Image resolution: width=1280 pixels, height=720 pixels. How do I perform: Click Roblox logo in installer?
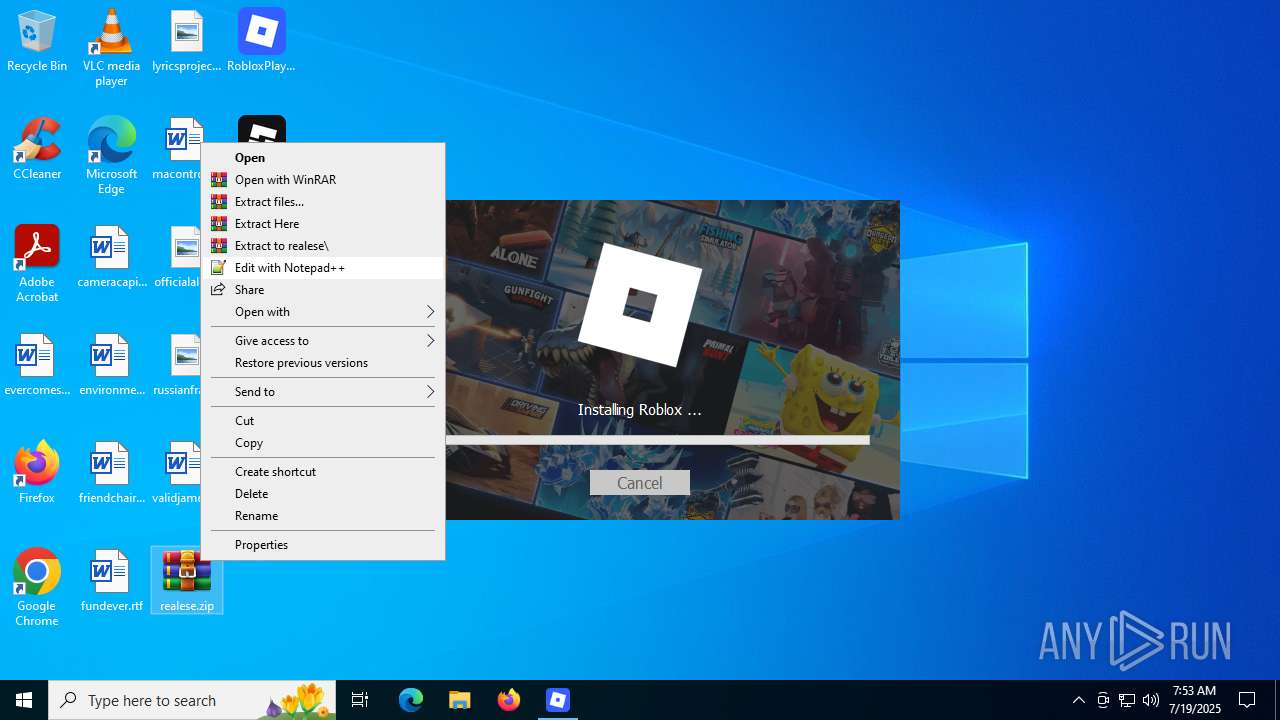(640, 304)
